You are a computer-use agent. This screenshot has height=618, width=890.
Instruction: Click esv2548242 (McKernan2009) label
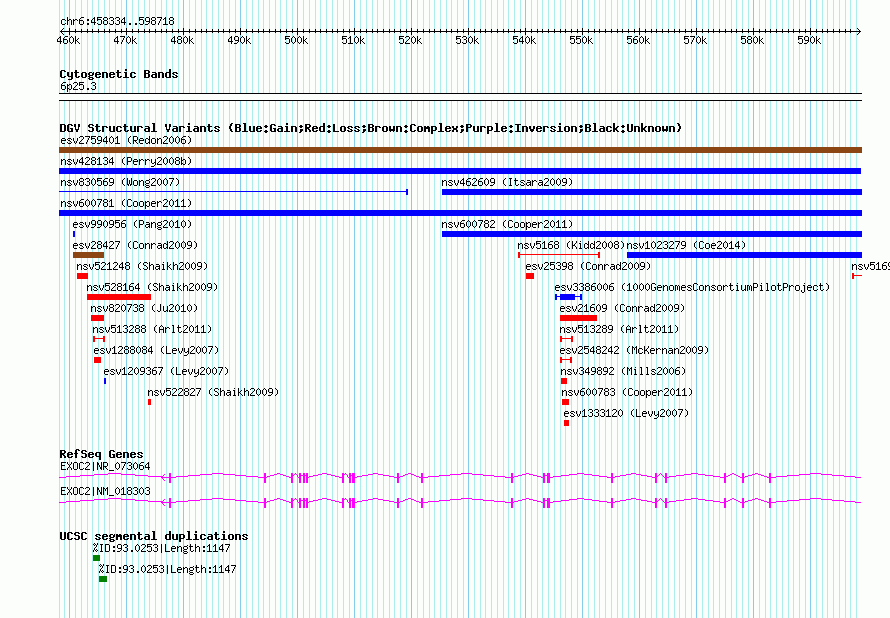[634, 350]
